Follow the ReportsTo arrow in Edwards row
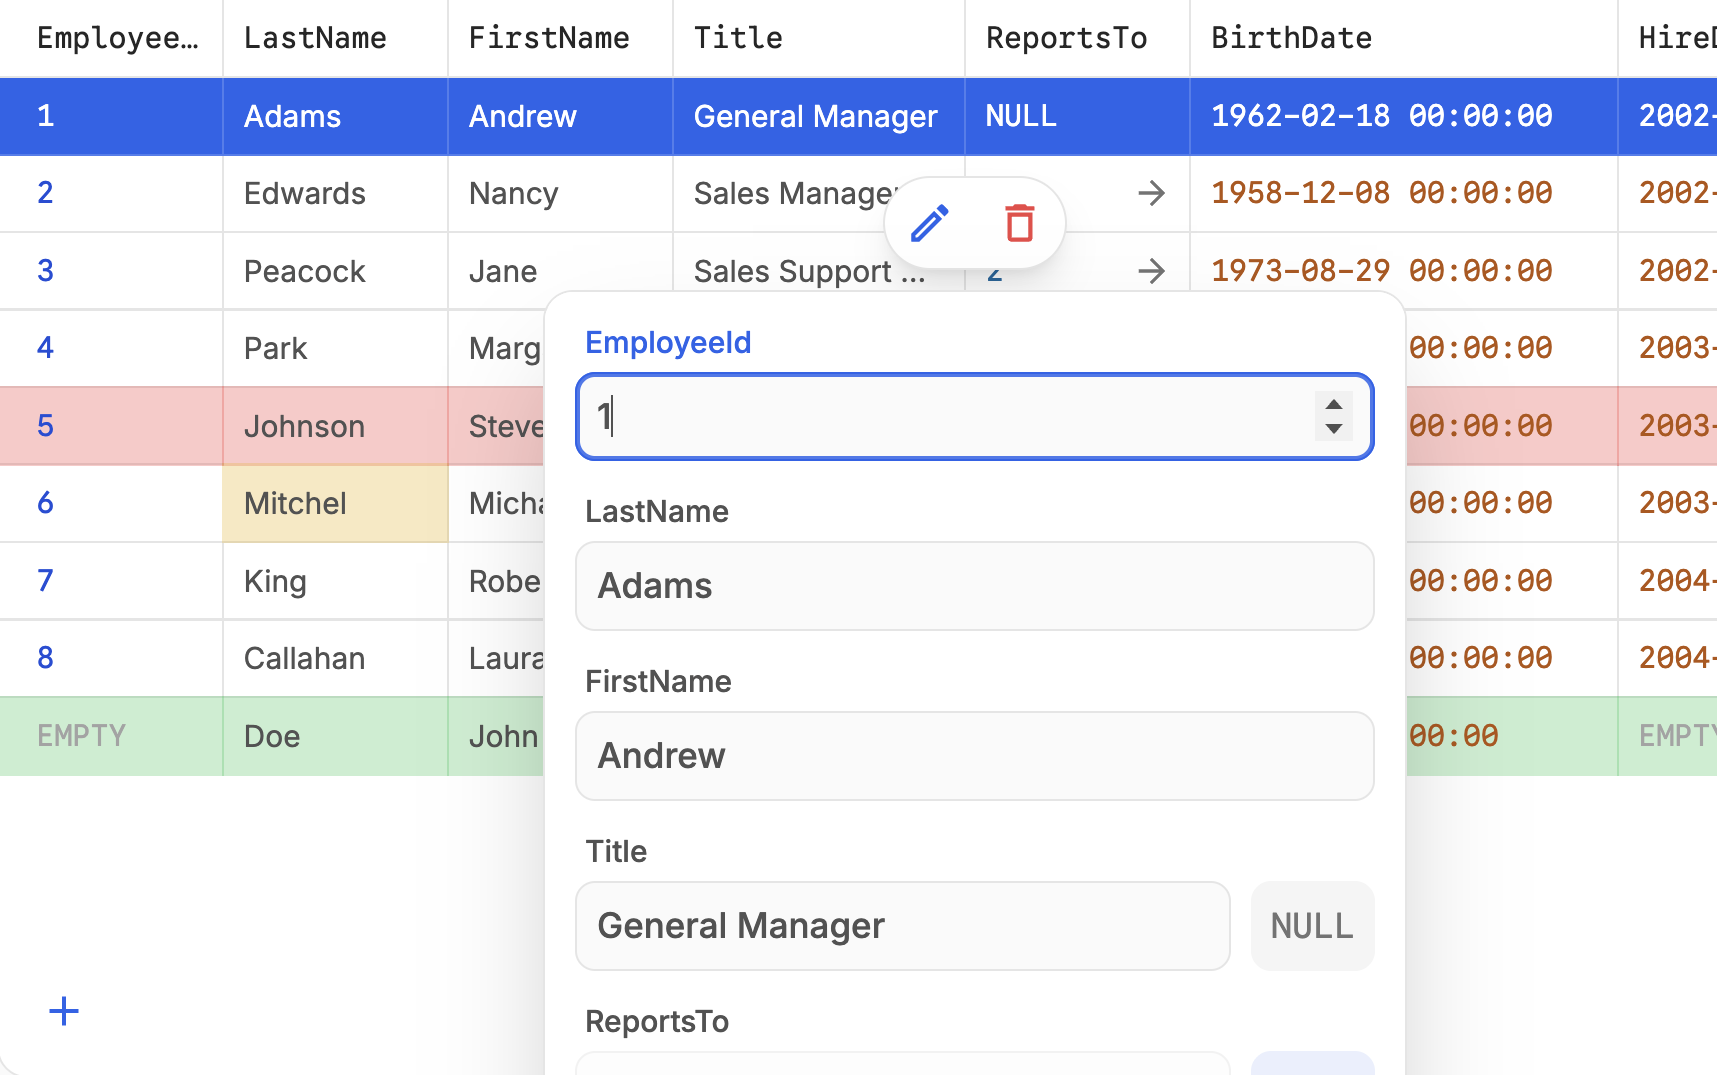The width and height of the screenshot is (1717, 1075). (x=1151, y=193)
